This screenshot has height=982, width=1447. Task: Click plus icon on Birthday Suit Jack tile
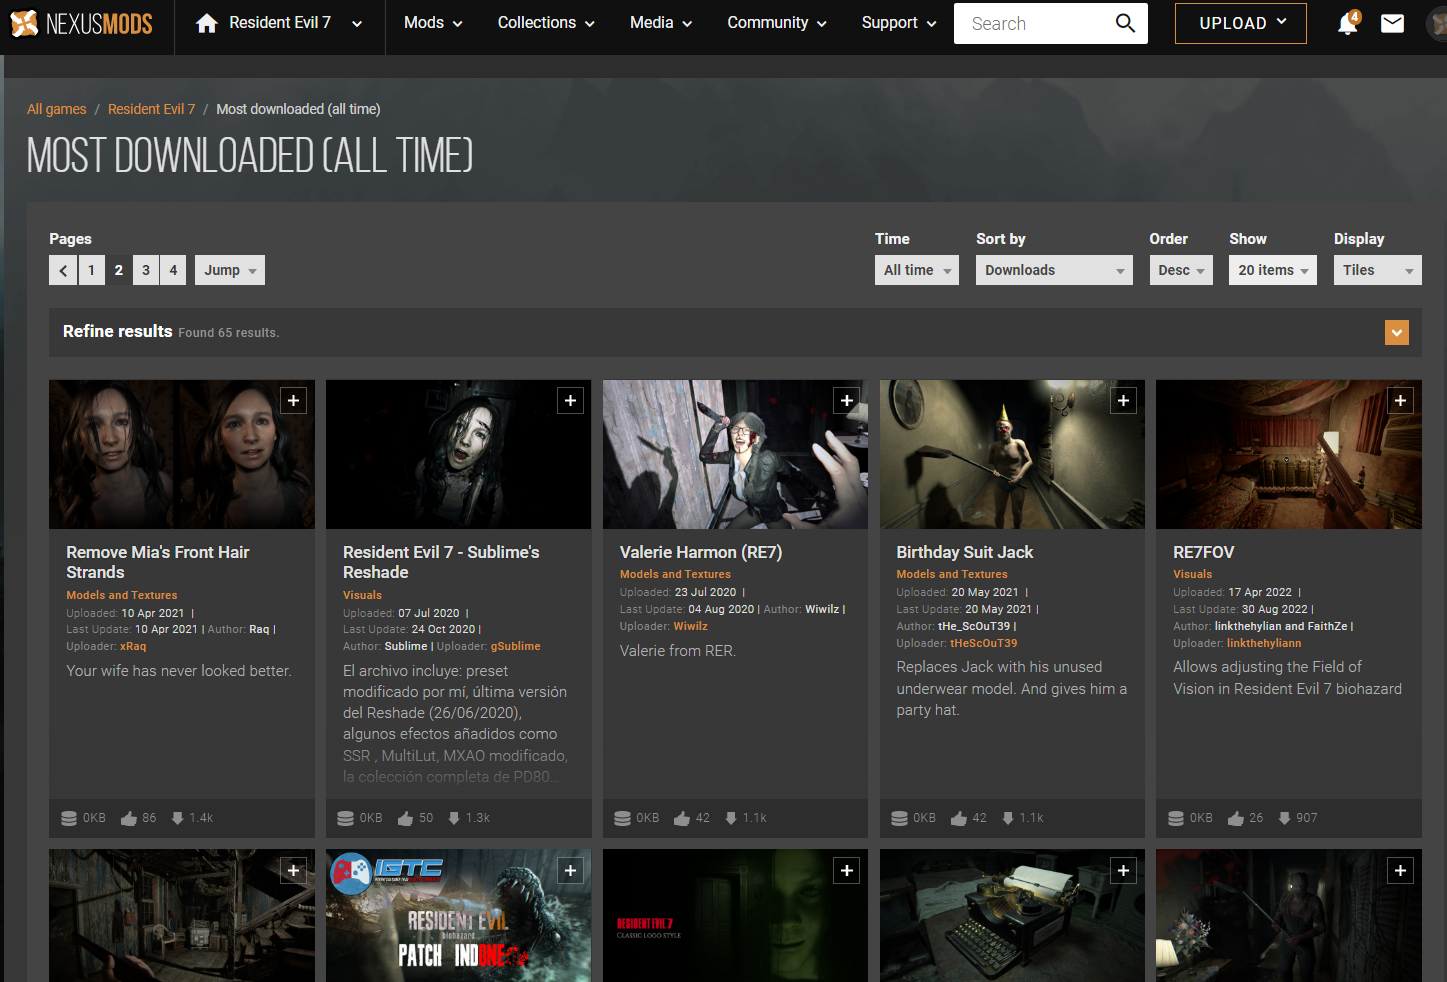coord(1124,401)
